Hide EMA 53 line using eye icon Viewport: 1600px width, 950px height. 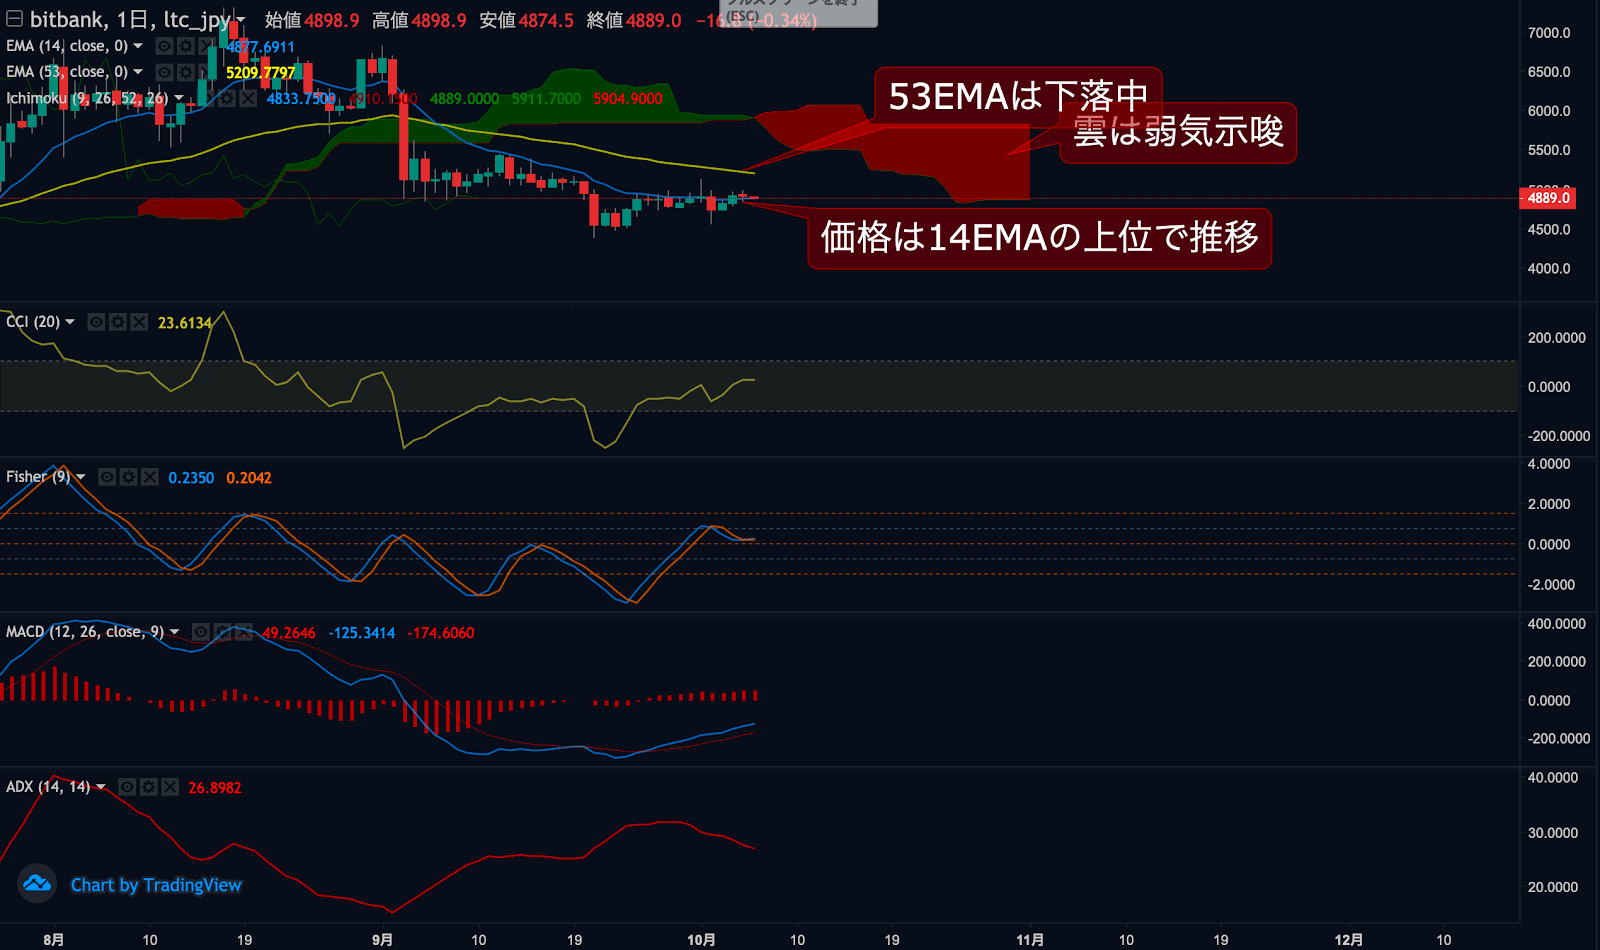click(x=164, y=72)
